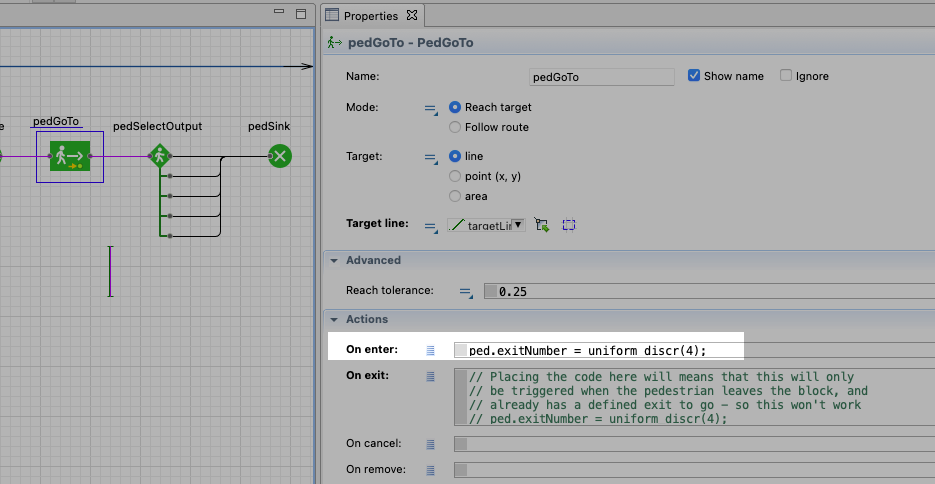Collapse the Advanced section
935x484 pixels.
[335, 260]
